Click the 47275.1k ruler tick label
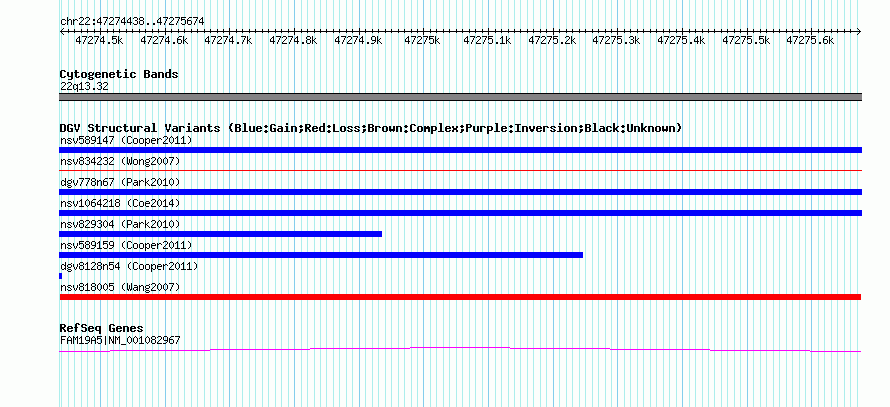Image resolution: width=890 pixels, height=407 pixels. 488,40
